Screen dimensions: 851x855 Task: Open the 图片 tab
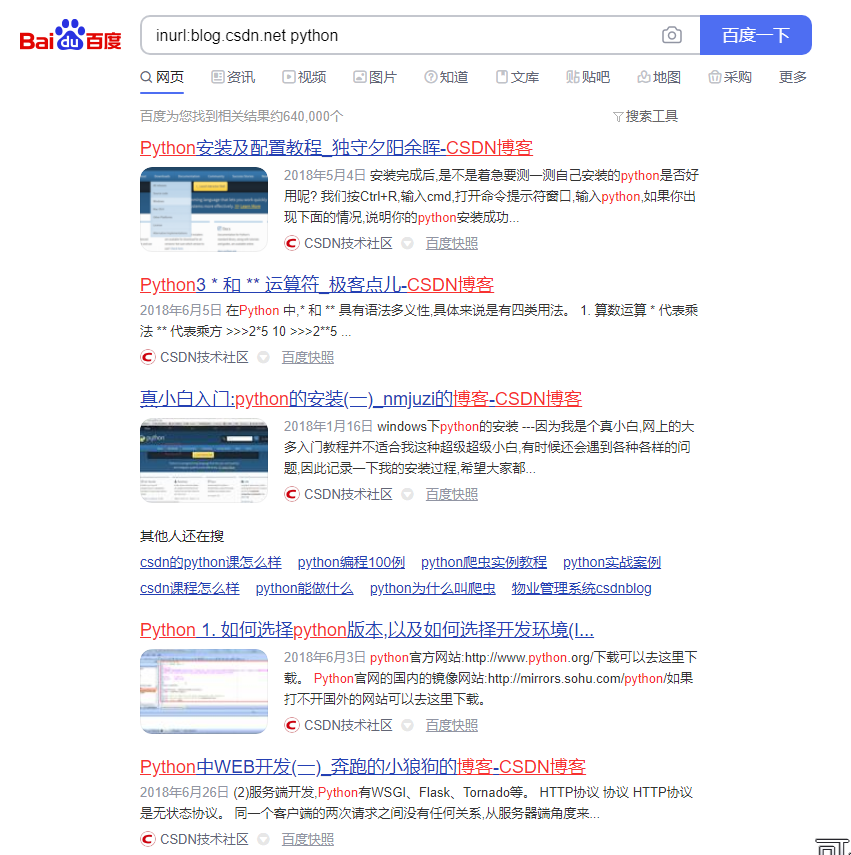point(375,77)
